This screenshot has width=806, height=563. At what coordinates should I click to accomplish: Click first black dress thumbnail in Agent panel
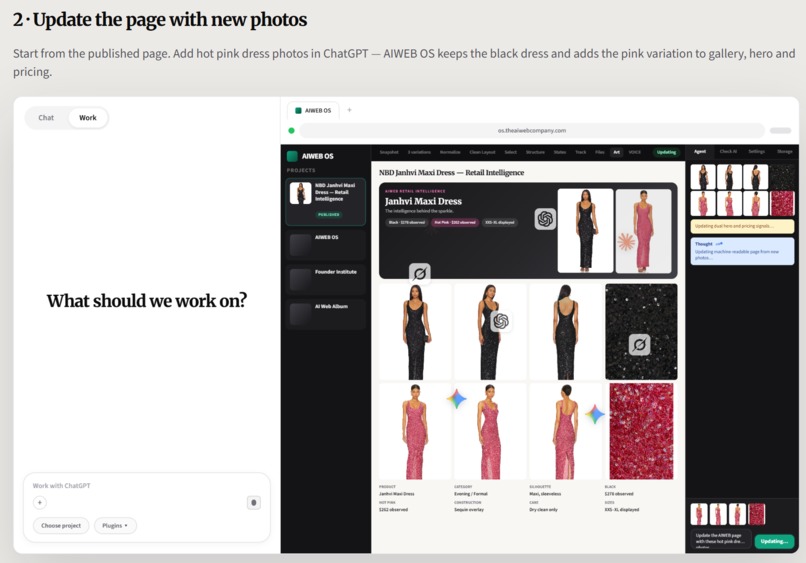pyautogui.click(x=703, y=177)
